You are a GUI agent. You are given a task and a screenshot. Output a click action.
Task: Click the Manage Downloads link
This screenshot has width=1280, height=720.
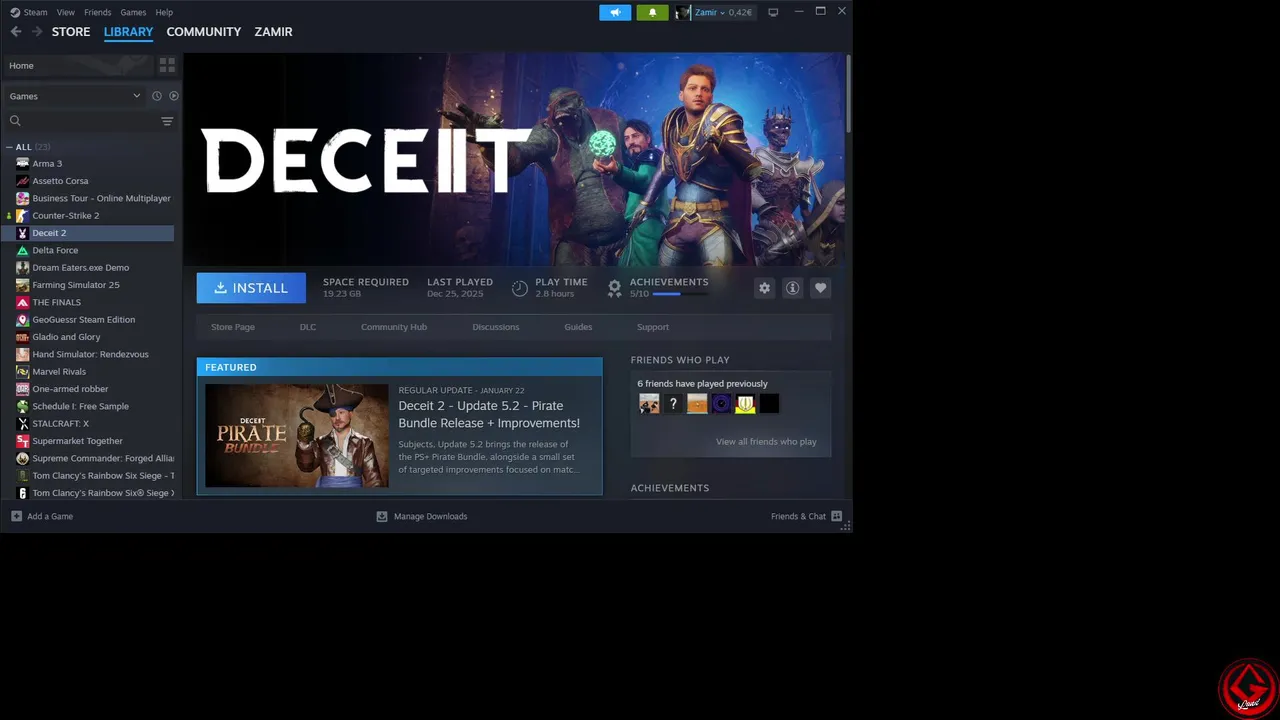(x=431, y=516)
